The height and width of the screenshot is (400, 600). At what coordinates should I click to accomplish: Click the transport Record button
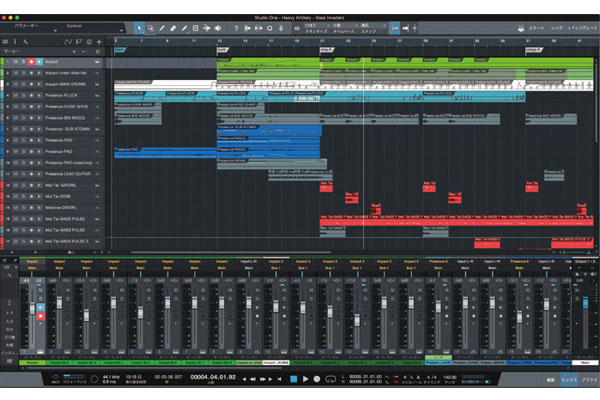[317, 379]
